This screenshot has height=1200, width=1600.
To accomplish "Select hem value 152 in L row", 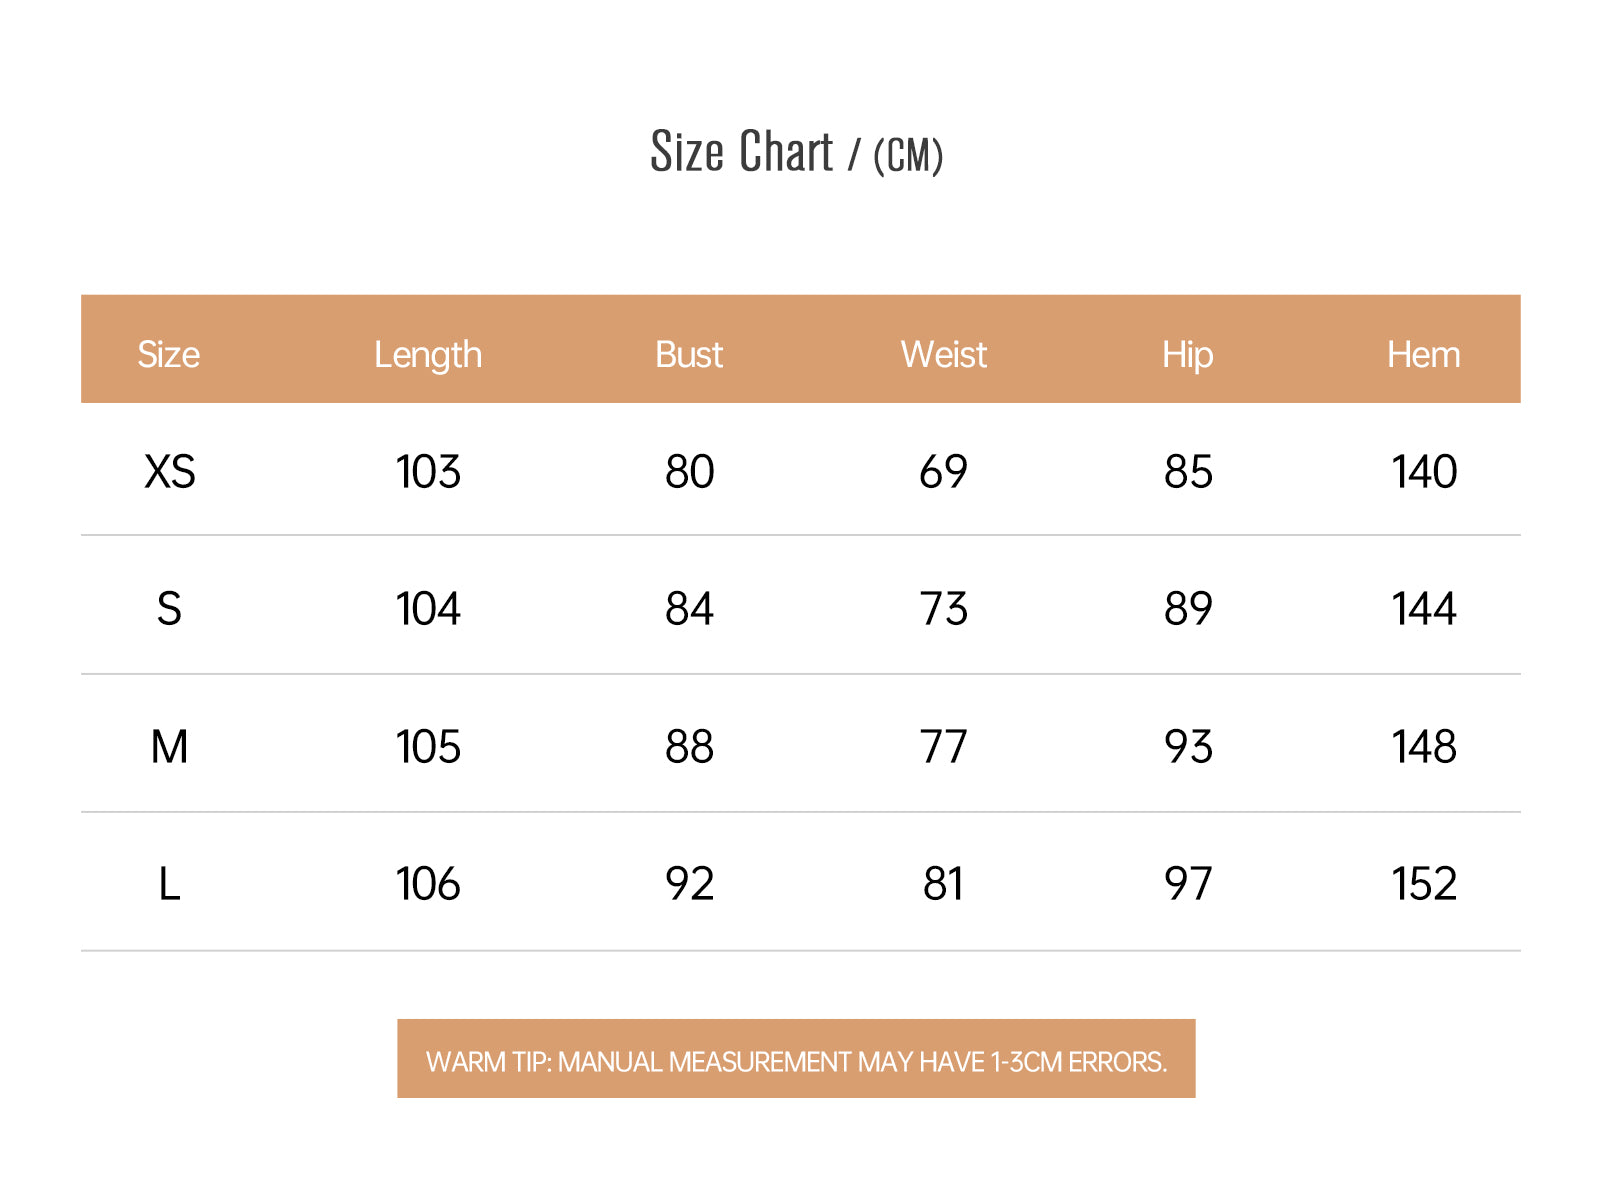I will tap(1424, 883).
